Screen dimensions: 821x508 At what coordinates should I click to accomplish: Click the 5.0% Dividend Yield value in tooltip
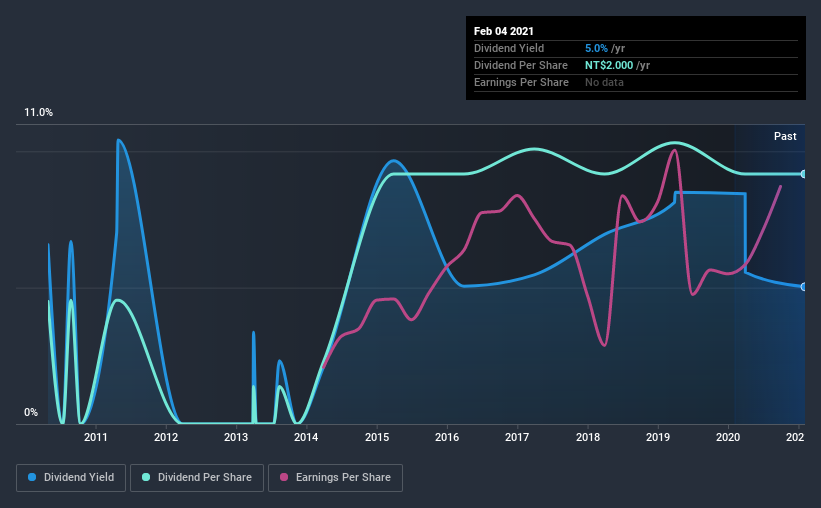point(596,48)
